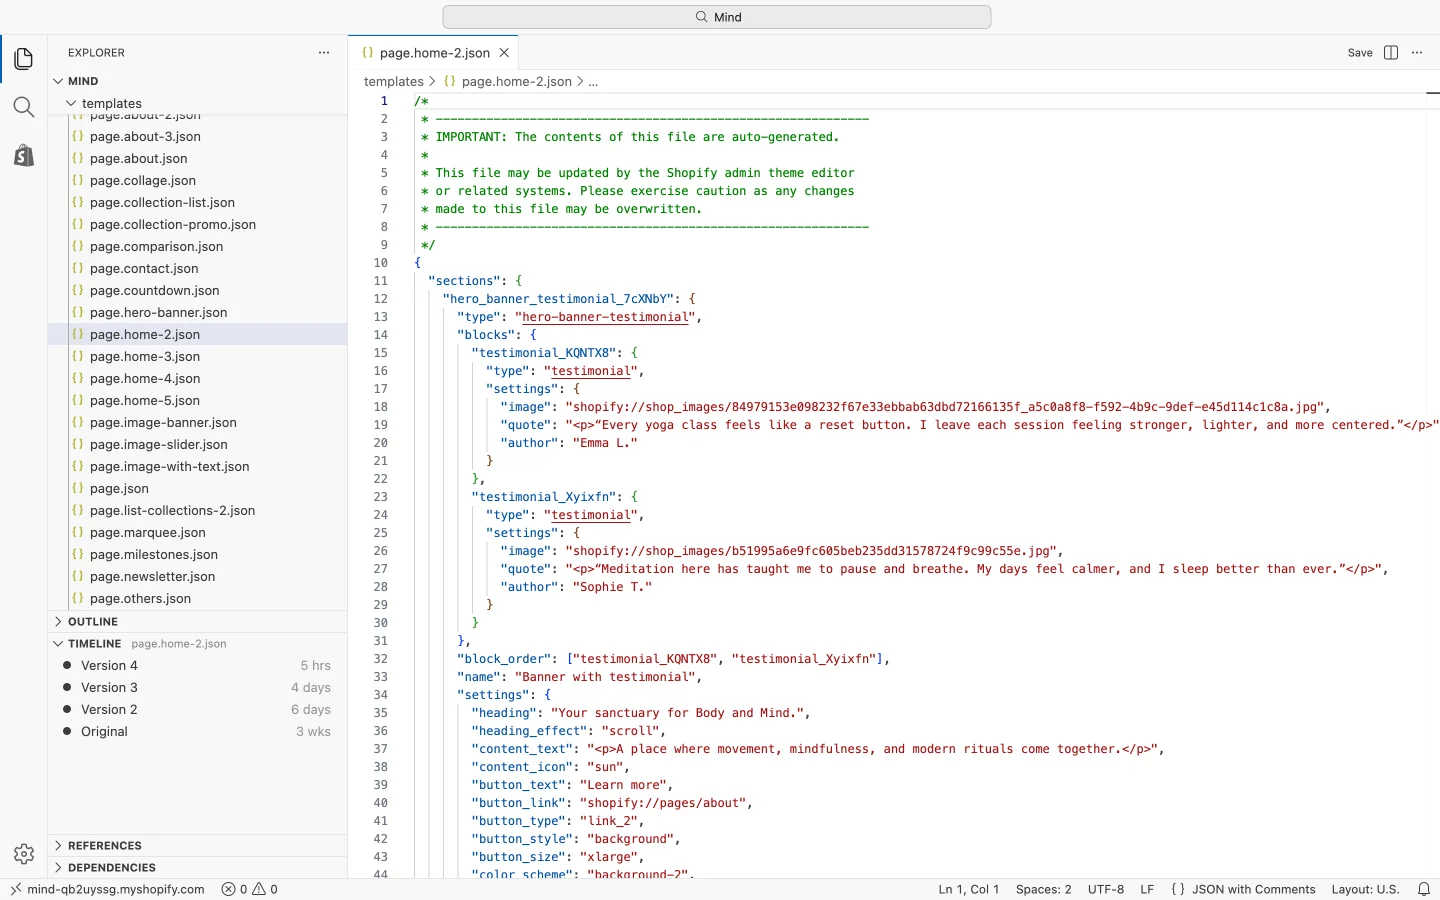
Task: Click Ln 1, Col 1 in status bar
Action: 968,889
